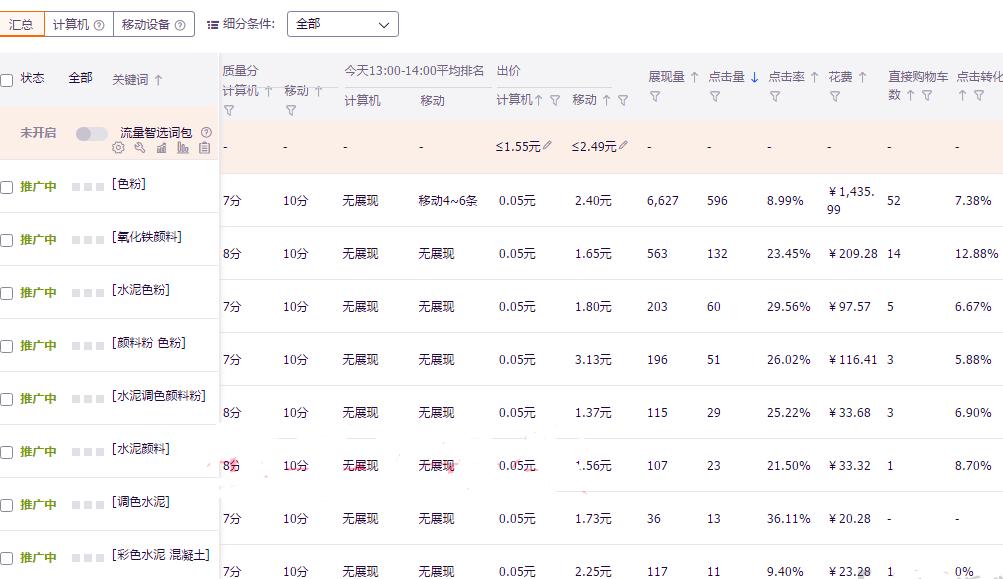The image size is (1003, 579).
Task: Open filter funnel for 点击转化 column
Action: 979,95
